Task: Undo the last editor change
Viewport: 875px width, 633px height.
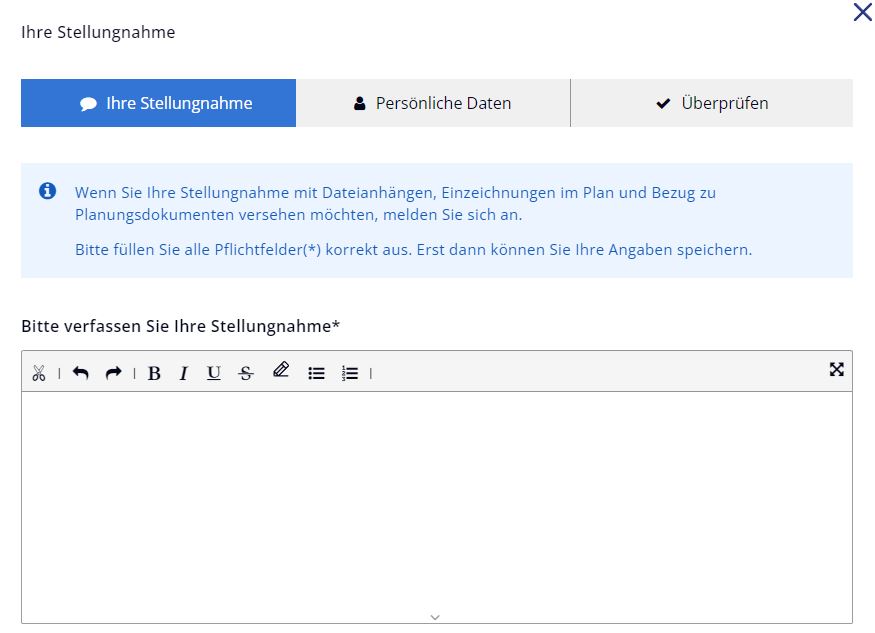Action: coord(82,372)
